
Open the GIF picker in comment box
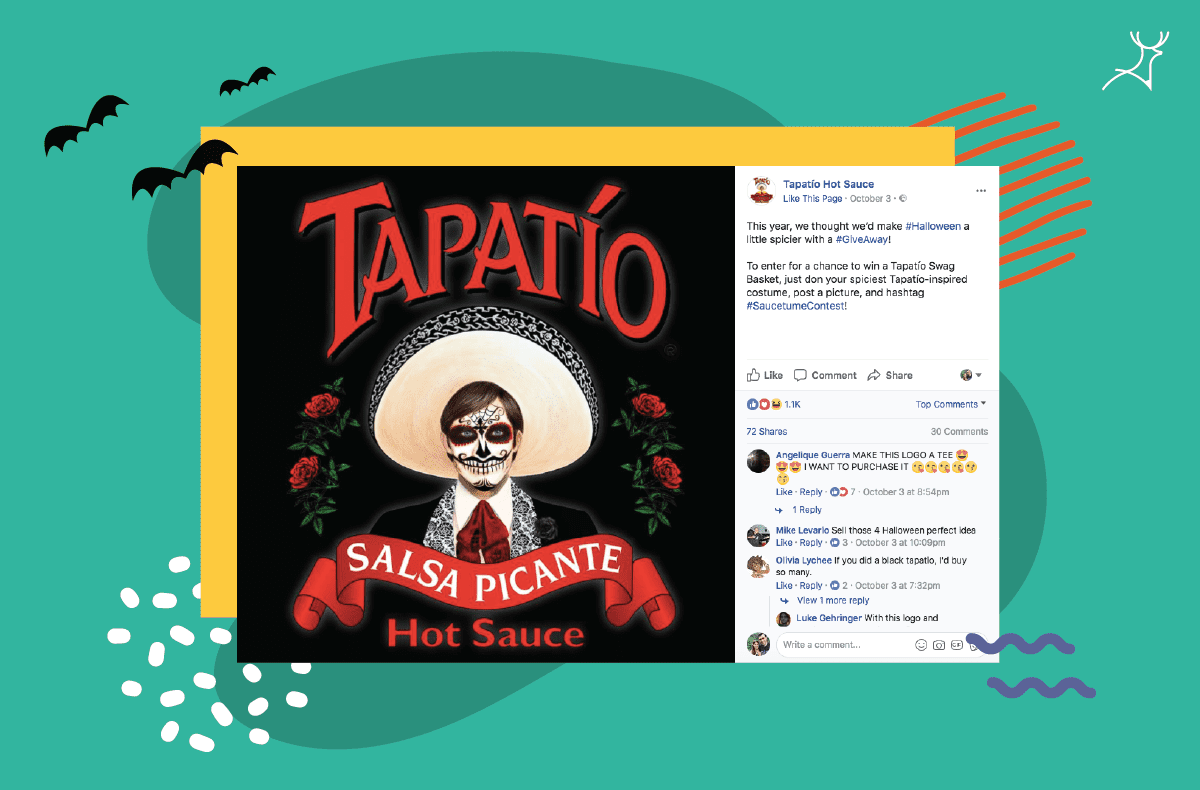957,645
